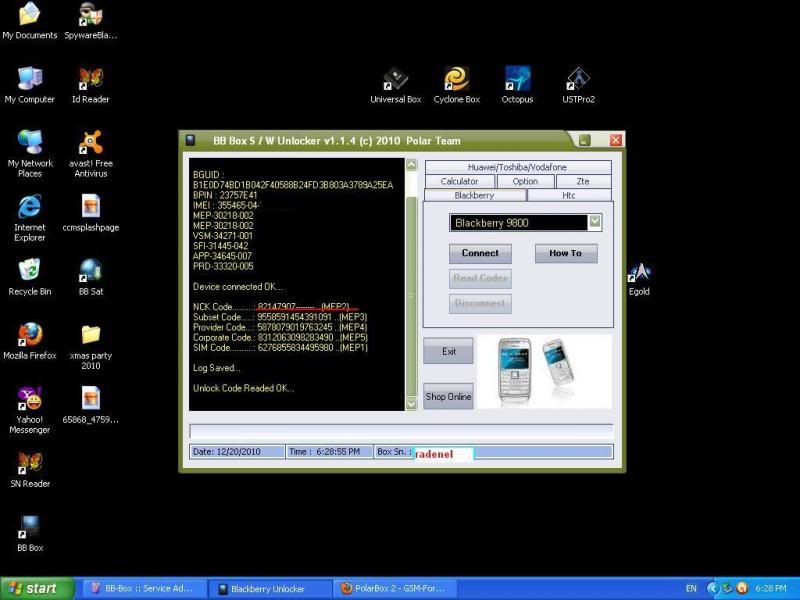Switch to PolarBox 2 - GSM-For... taskbar item
Screen dimensions: 800x600
394,588
